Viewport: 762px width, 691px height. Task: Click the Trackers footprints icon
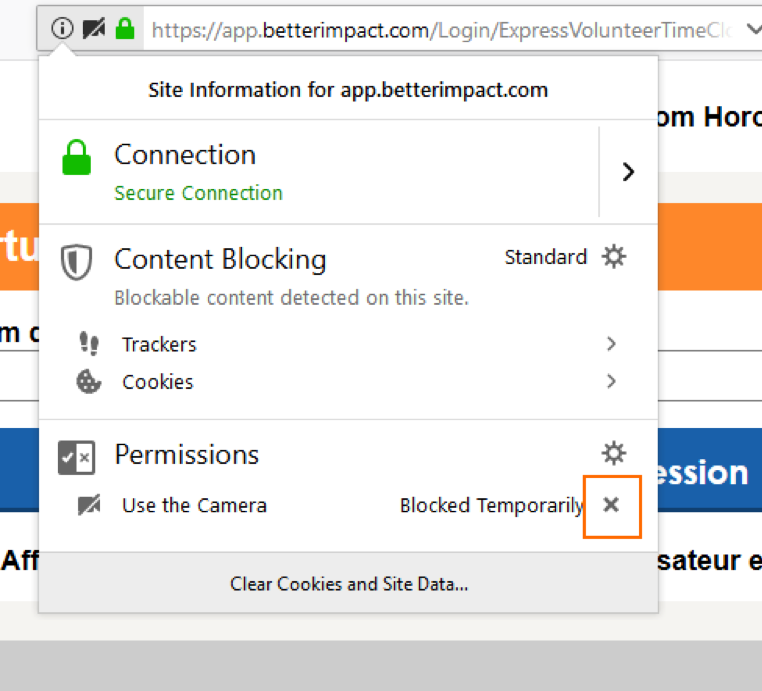click(x=89, y=344)
